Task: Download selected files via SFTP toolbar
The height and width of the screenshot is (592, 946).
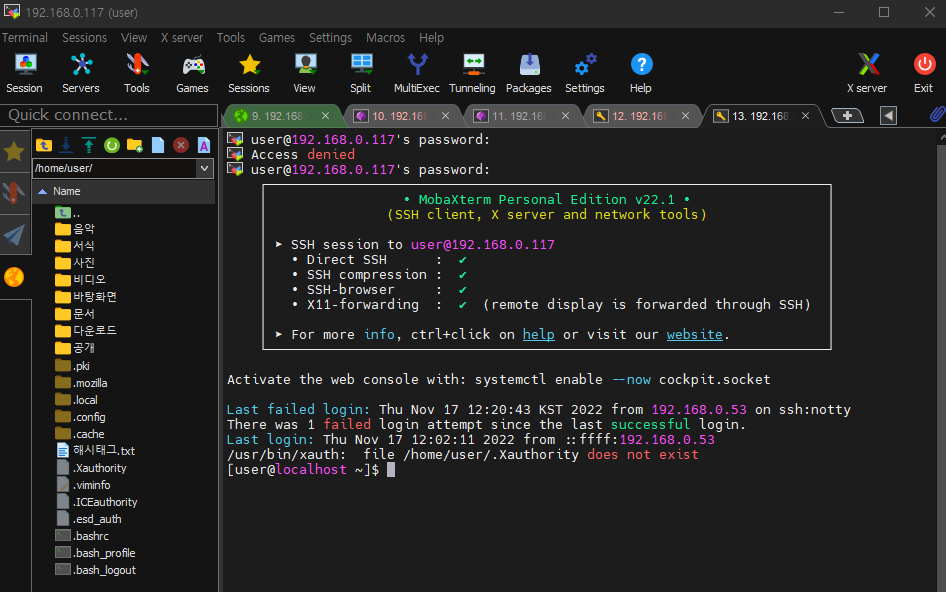Action: [x=66, y=145]
